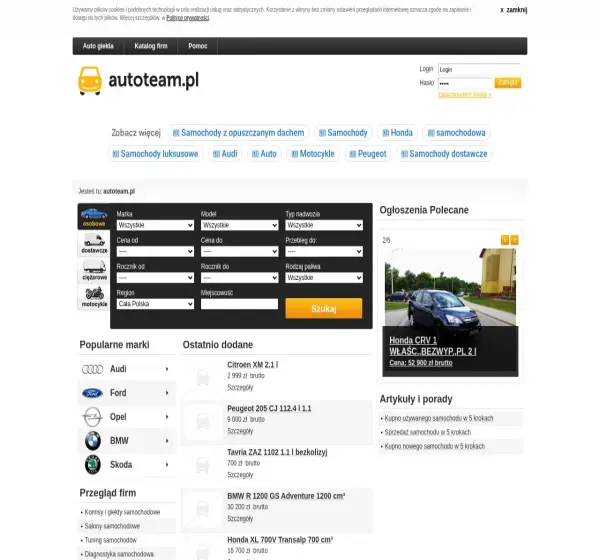Open the Przebieg do dropdown

click(x=324, y=251)
